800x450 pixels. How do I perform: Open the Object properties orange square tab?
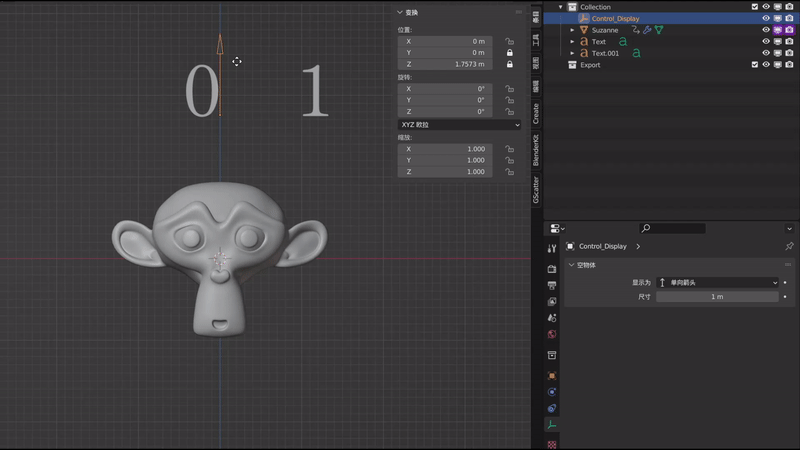tap(552, 376)
